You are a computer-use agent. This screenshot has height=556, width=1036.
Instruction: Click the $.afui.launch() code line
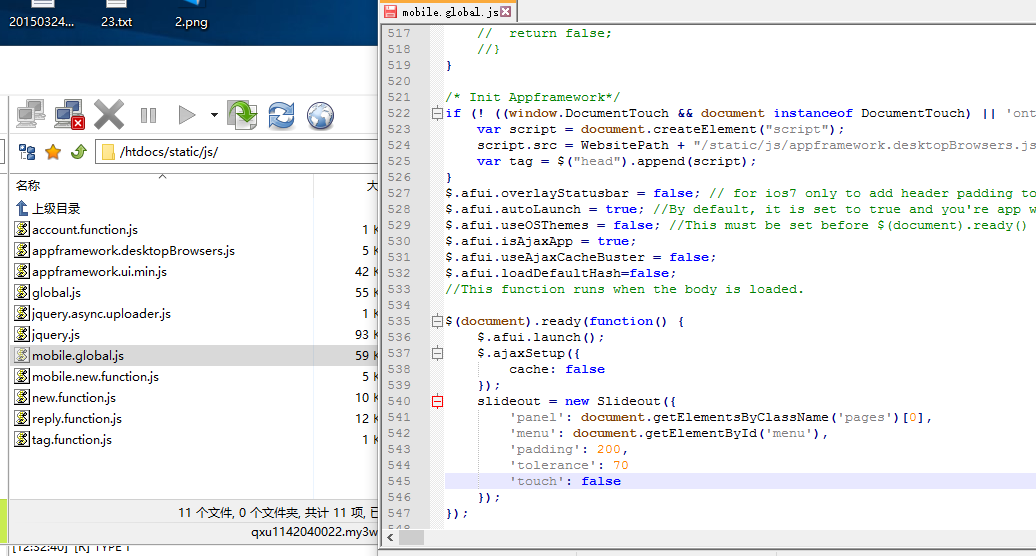540,337
